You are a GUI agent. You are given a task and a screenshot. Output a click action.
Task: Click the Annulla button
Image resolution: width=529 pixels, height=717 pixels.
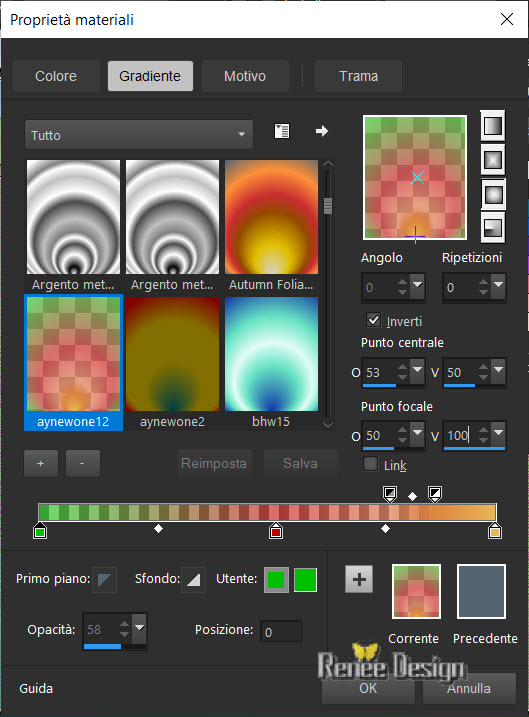[469, 688]
